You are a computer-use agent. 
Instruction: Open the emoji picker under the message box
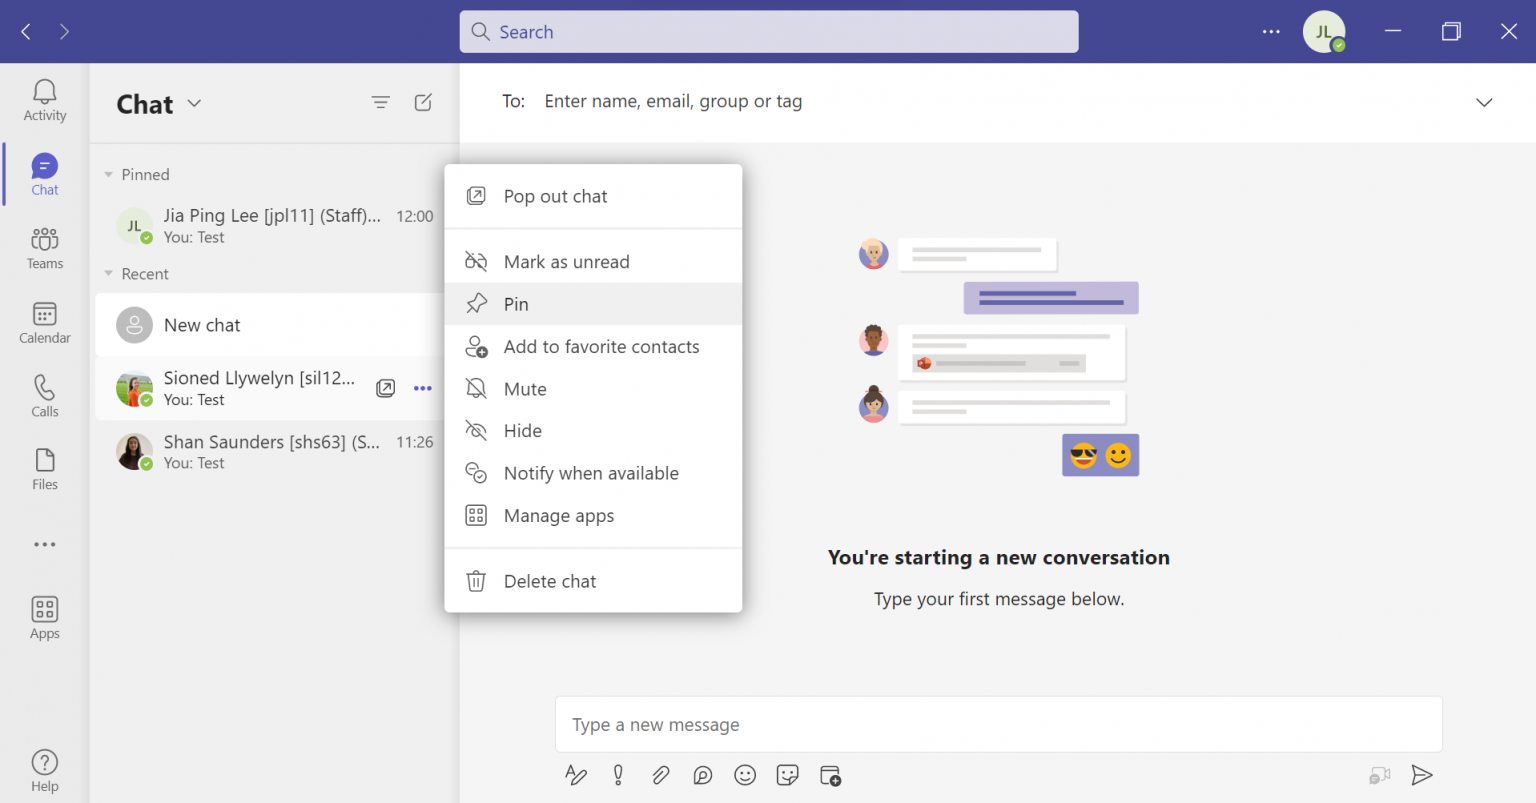click(744, 775)
